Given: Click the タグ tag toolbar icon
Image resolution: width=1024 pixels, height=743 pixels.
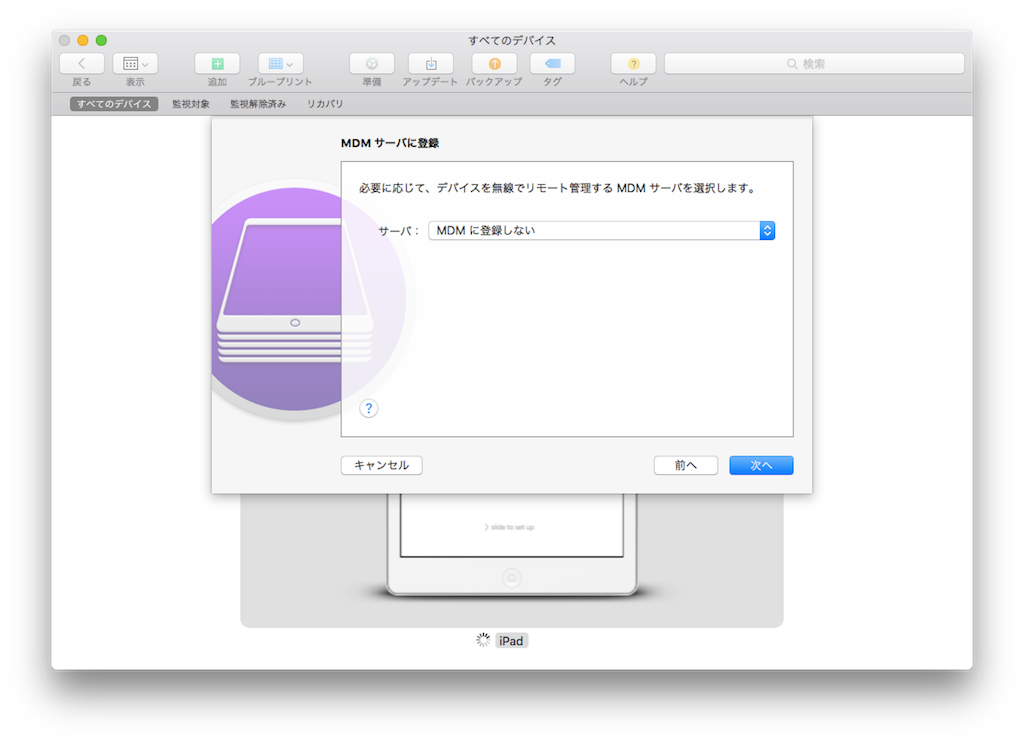Looking at the screenshot, I should (x=552, y=63).
